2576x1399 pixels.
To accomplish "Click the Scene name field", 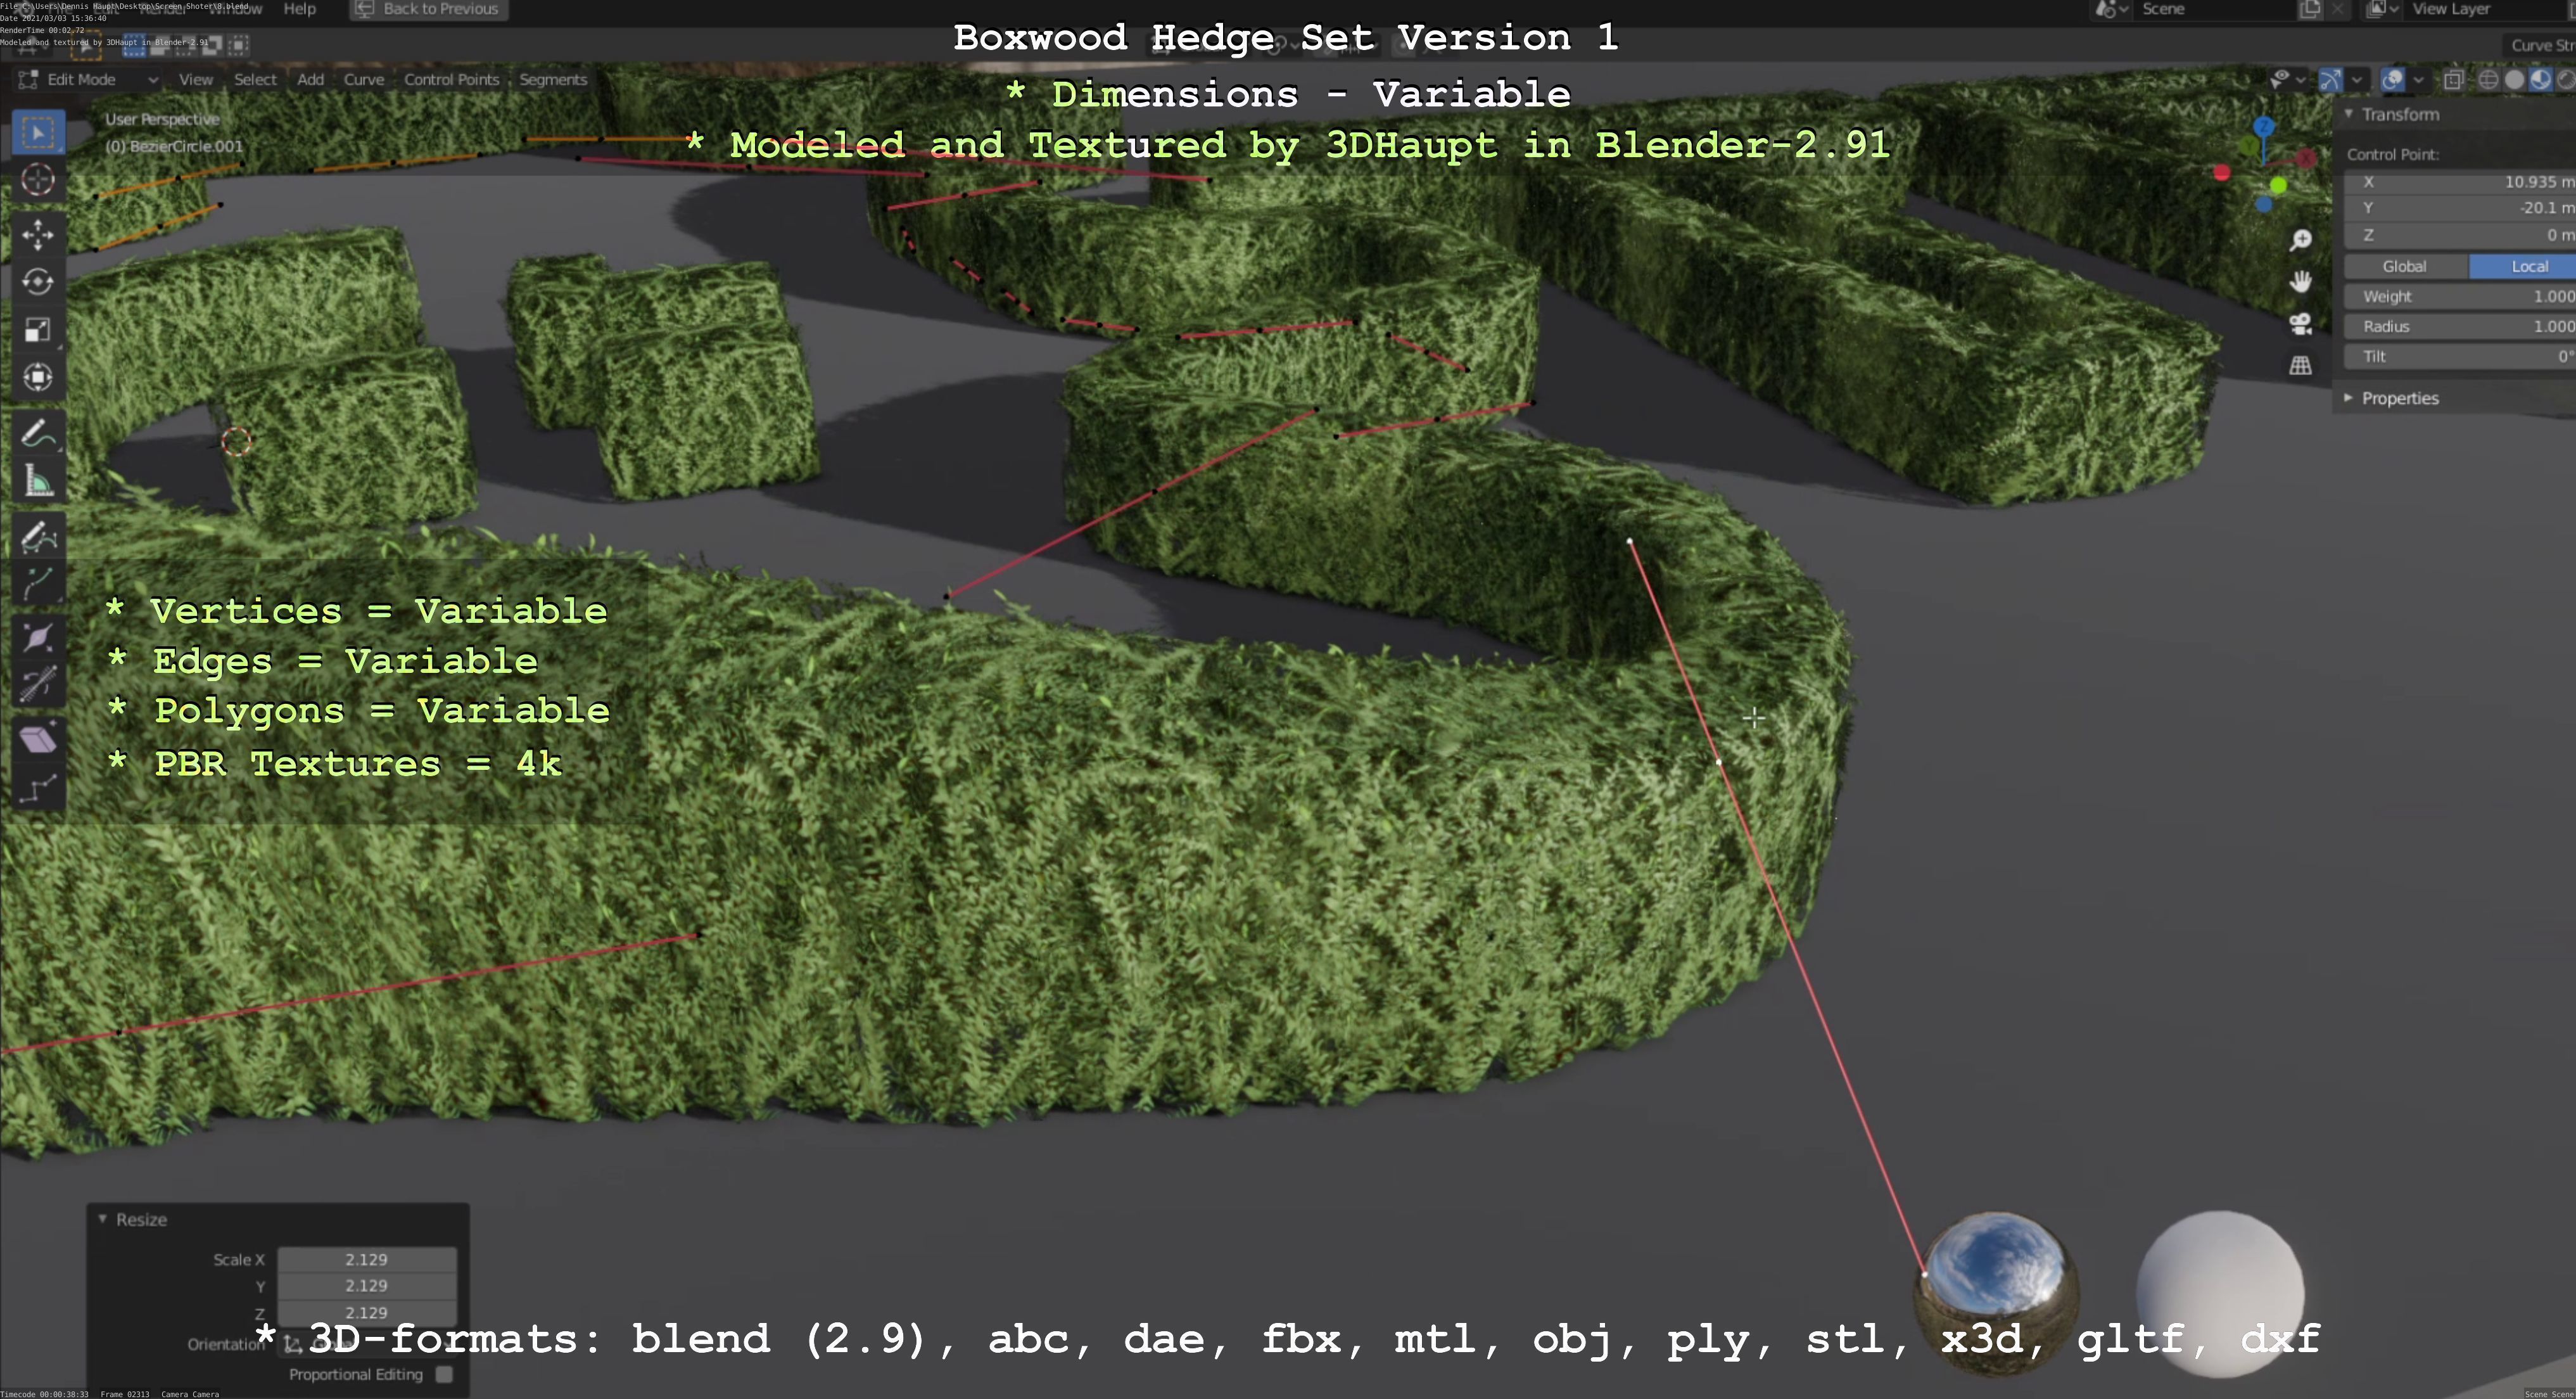I will point(2214,9).
